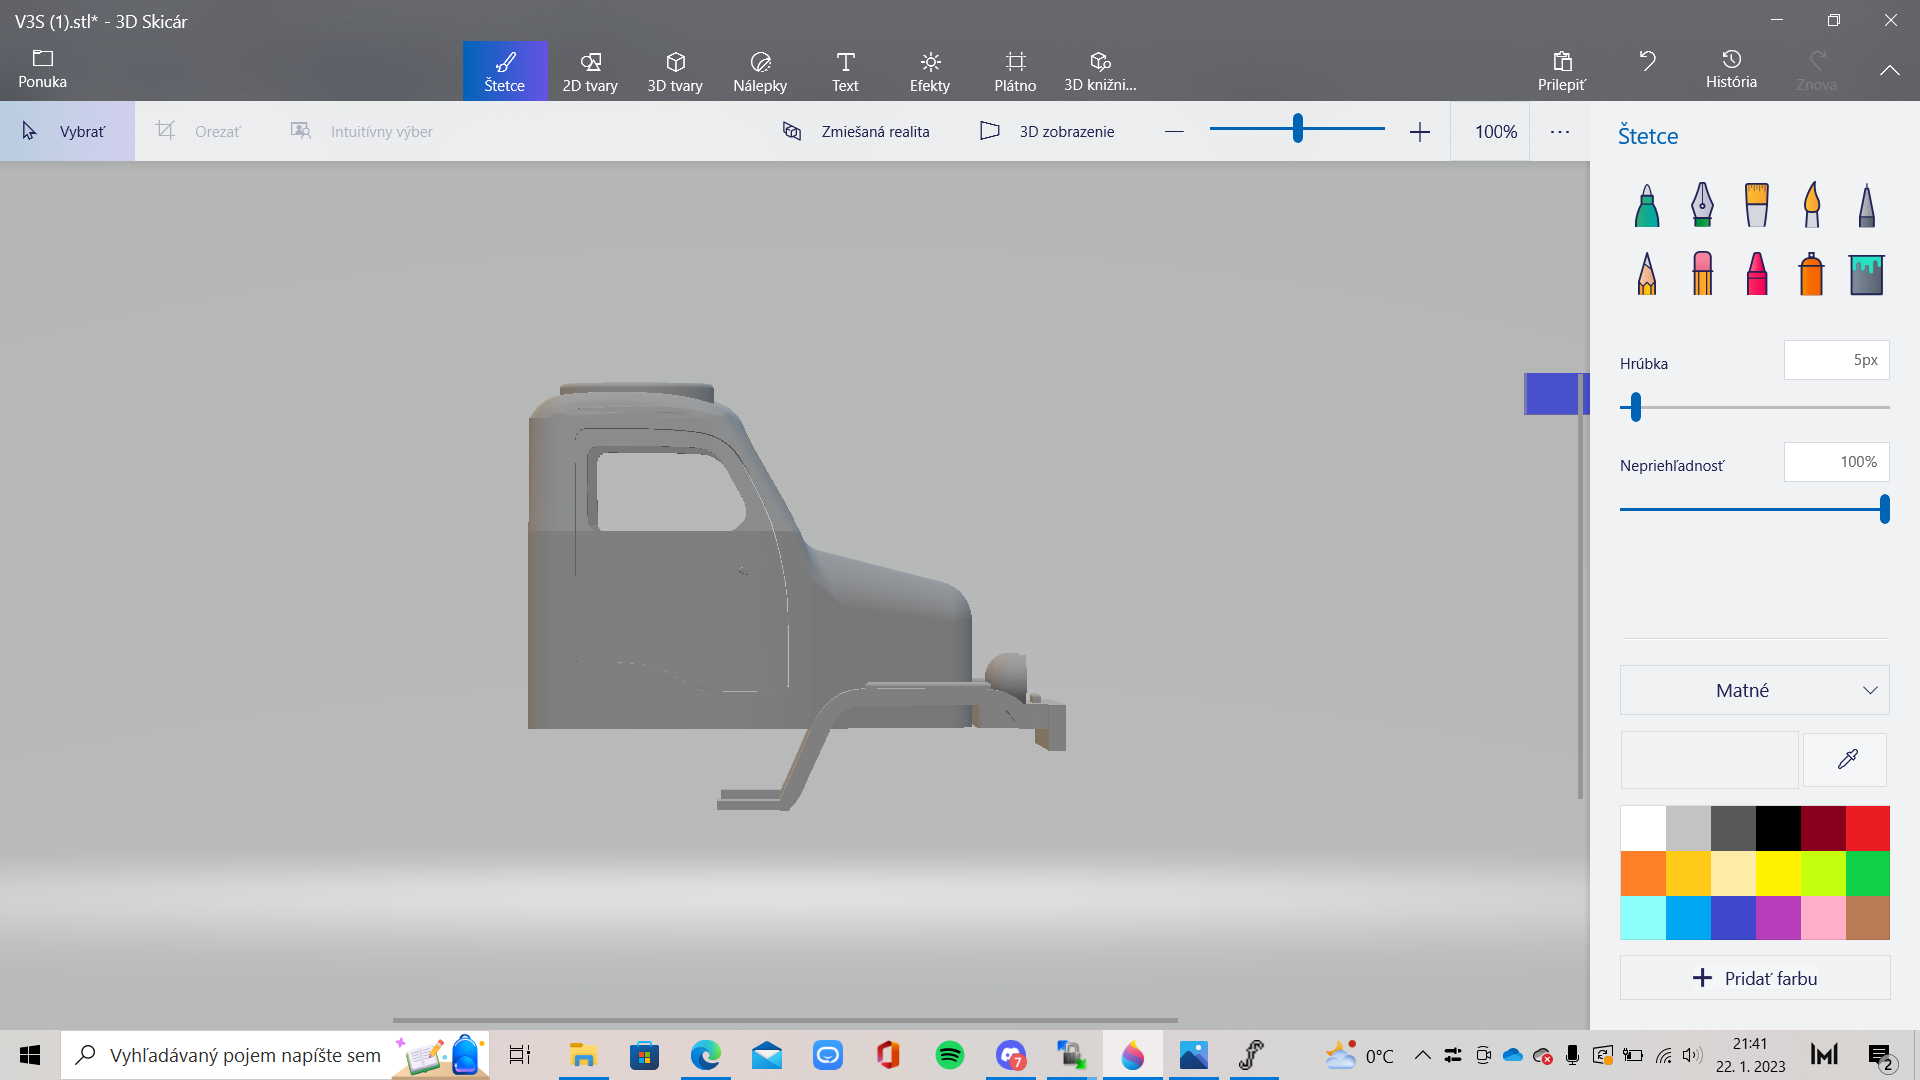Select the Fill bucket tool
Viewport: 1920px width, 1080px height.
click(x=1867, y=274)
